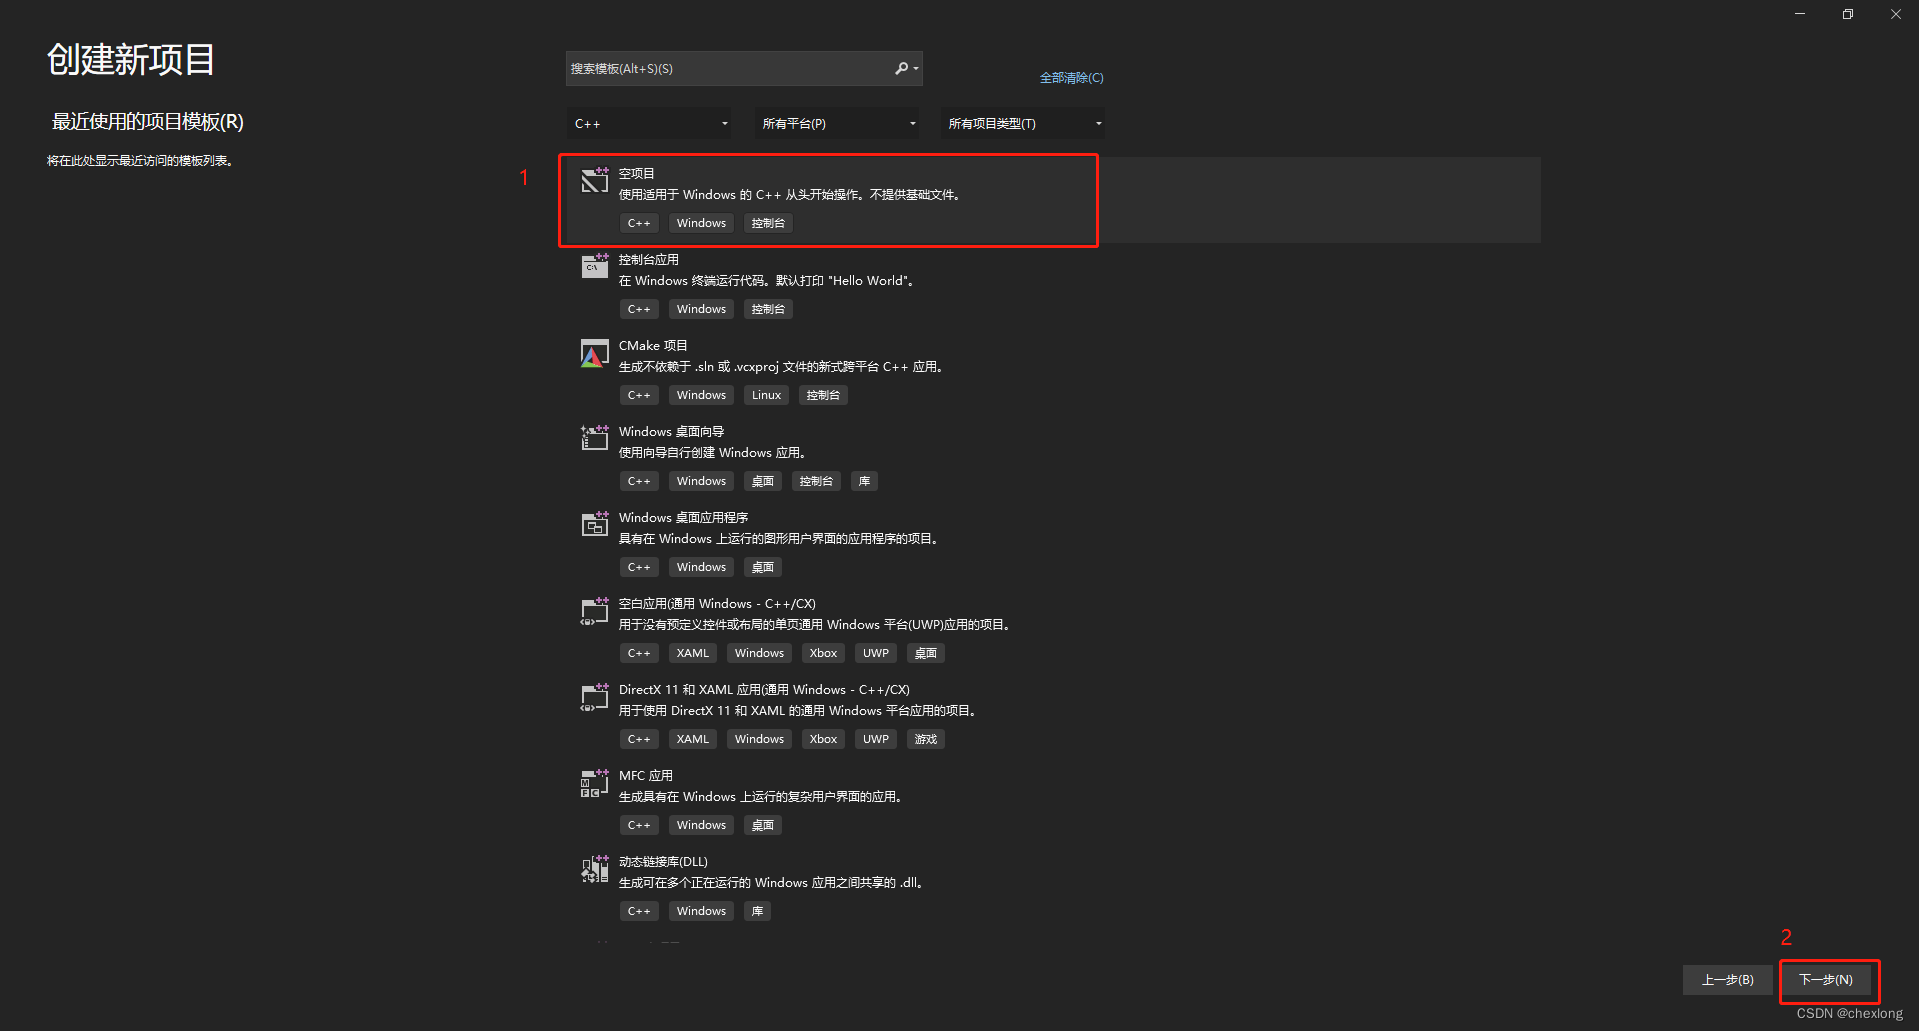
Task: Click the Hello World description of 控制台应用
Action: coord(766,281)
